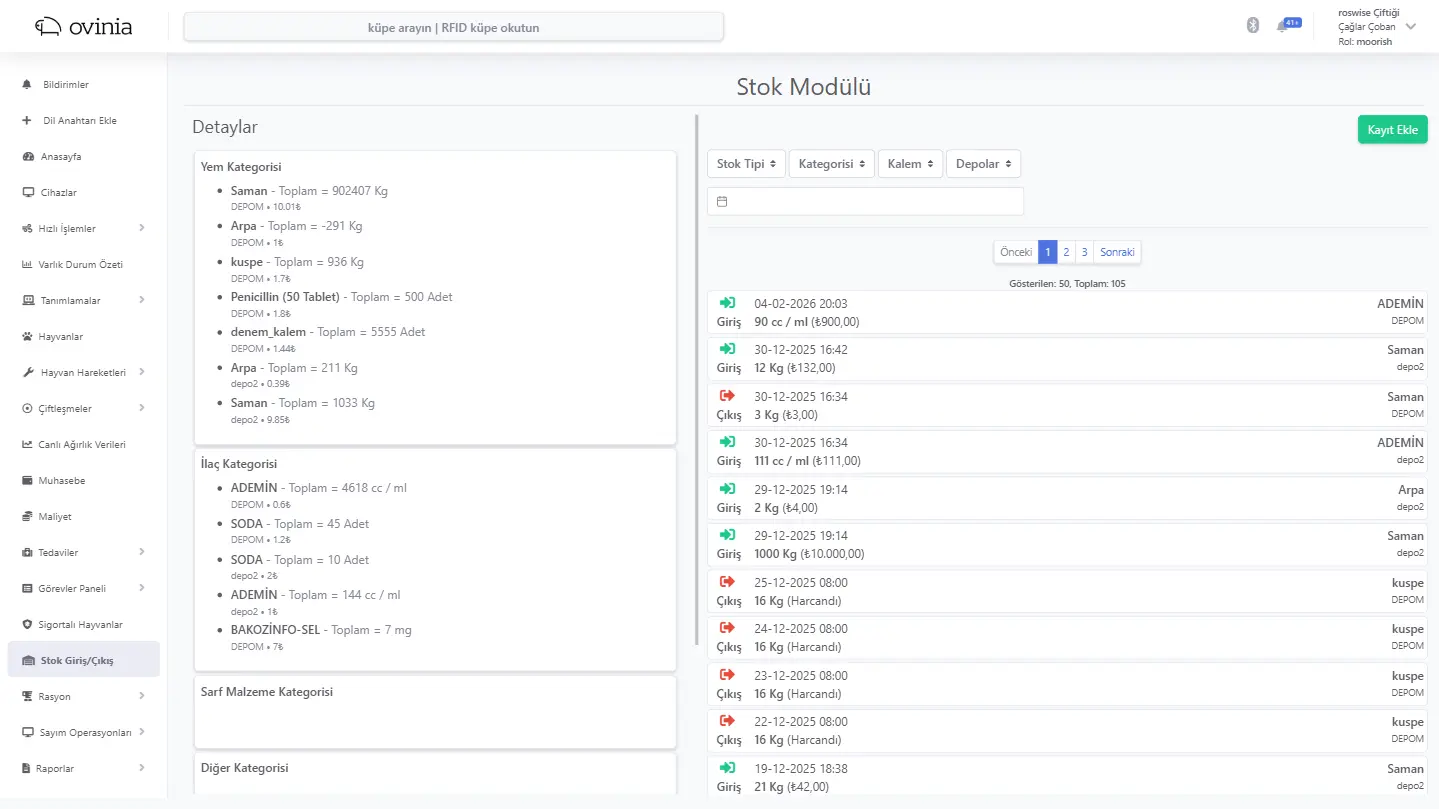Click the red Çıkış arrow icon for 30-12-2025 16:34
Viewport: 1439px width, 809px height.
(727, 396)
